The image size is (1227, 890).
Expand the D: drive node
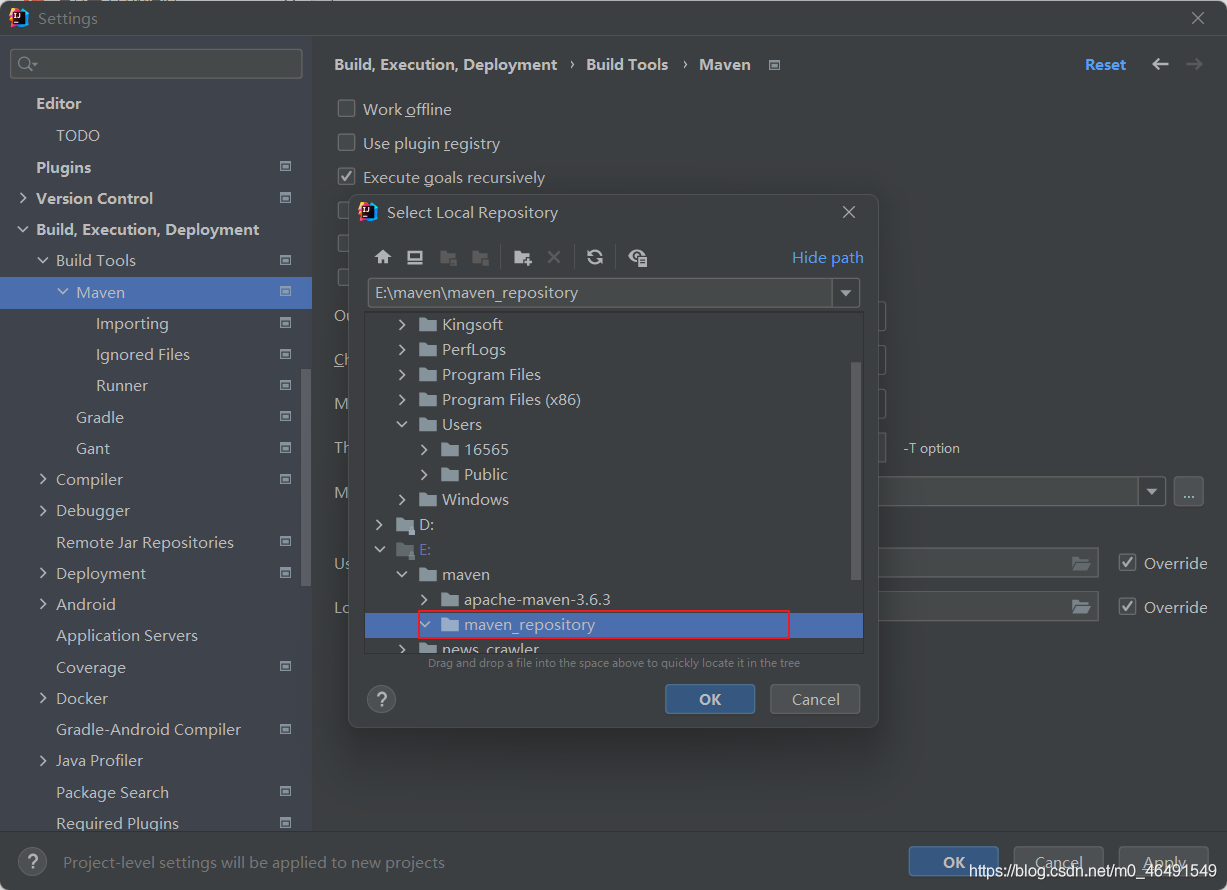click(379, 524)
